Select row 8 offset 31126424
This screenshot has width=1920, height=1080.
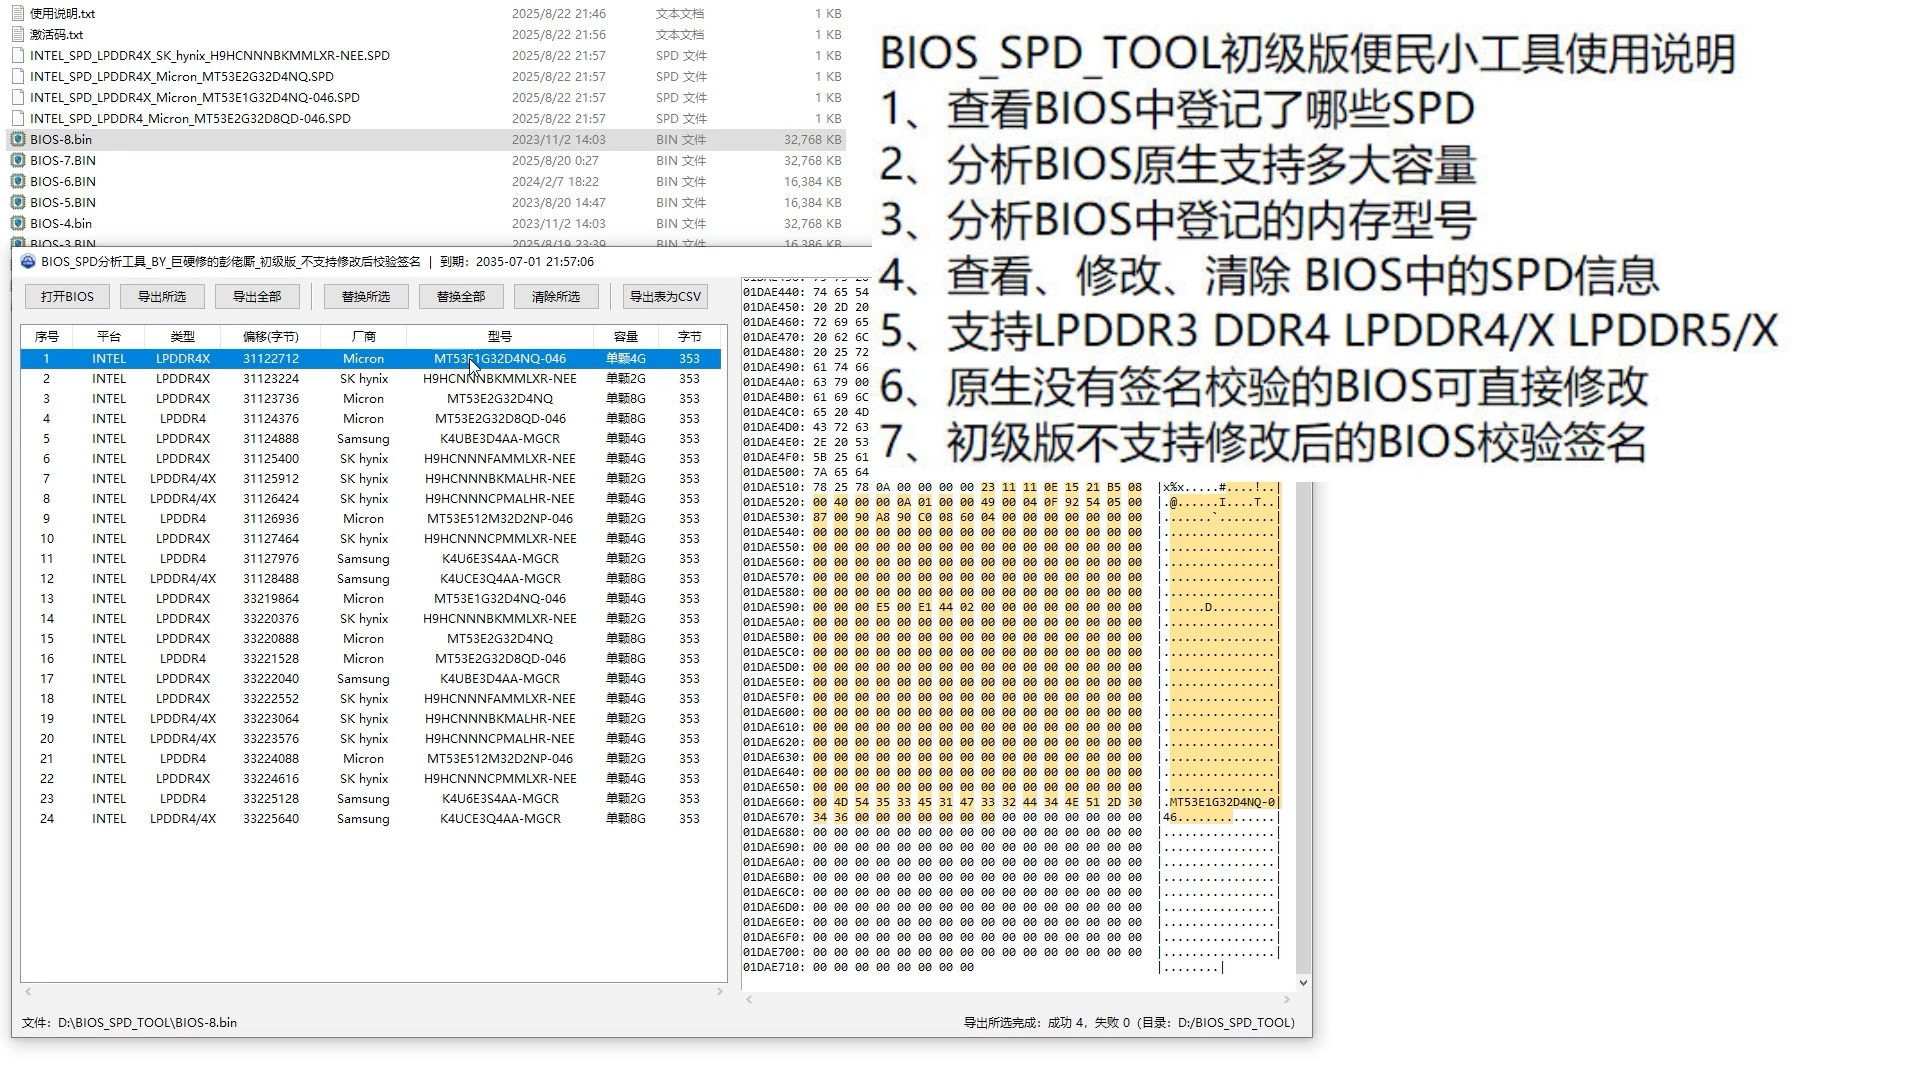[271, 499]
